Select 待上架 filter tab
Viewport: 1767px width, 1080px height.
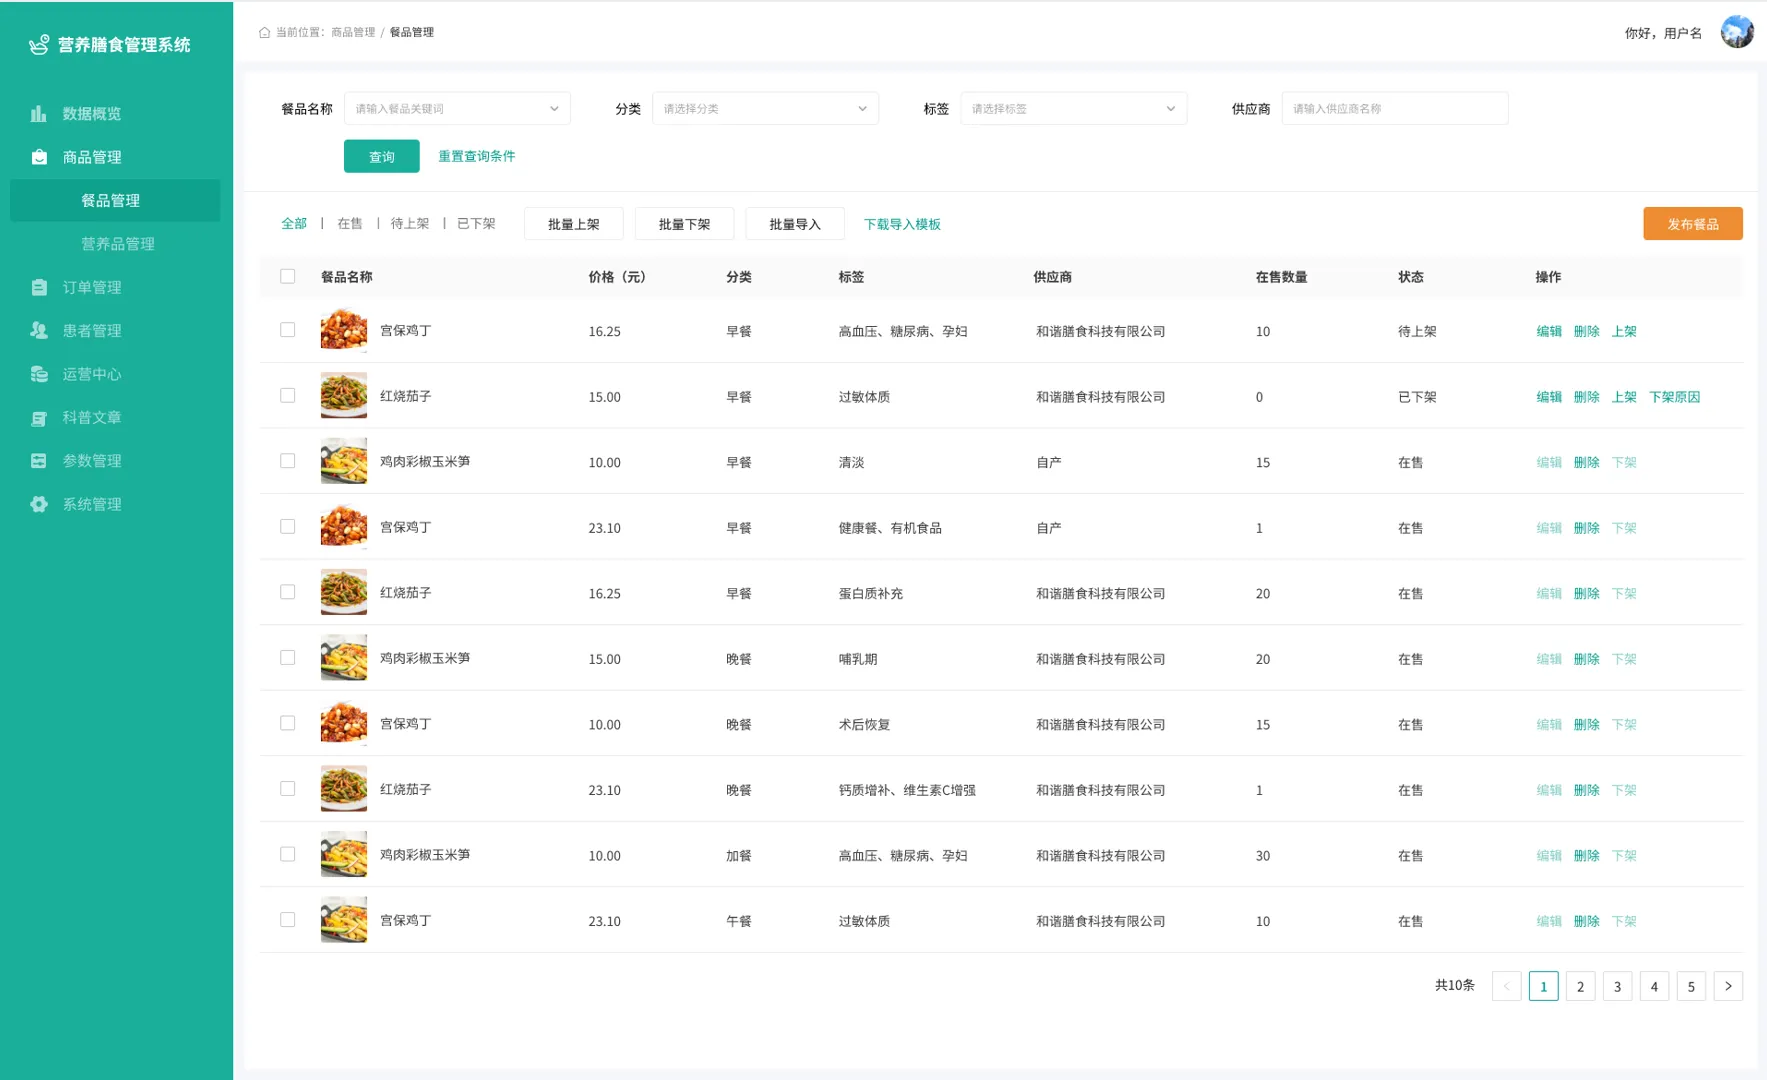[410, 224]
